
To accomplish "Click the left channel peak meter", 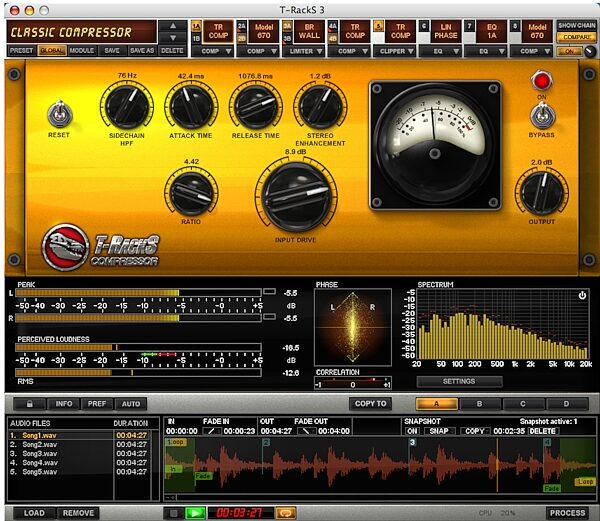I will point(138,293).
